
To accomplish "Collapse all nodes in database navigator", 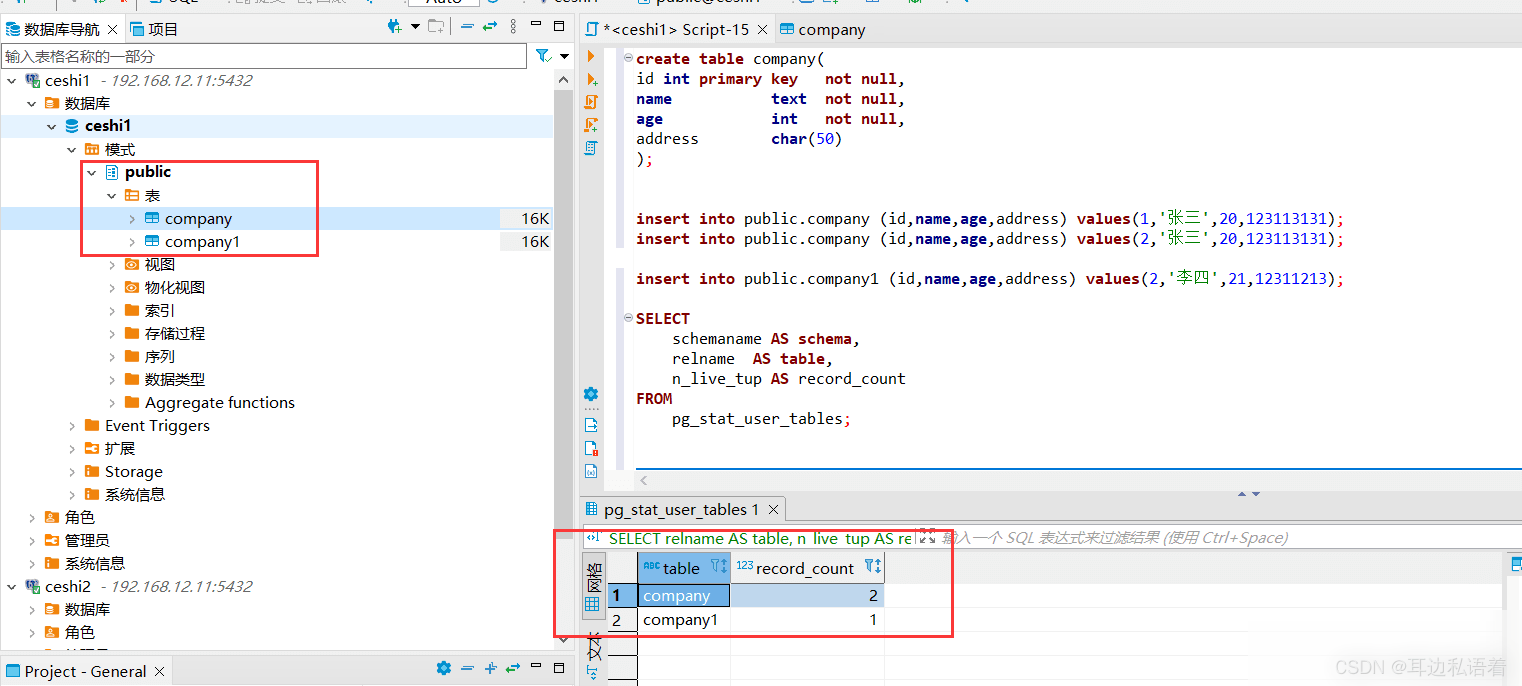I will 467,28.
